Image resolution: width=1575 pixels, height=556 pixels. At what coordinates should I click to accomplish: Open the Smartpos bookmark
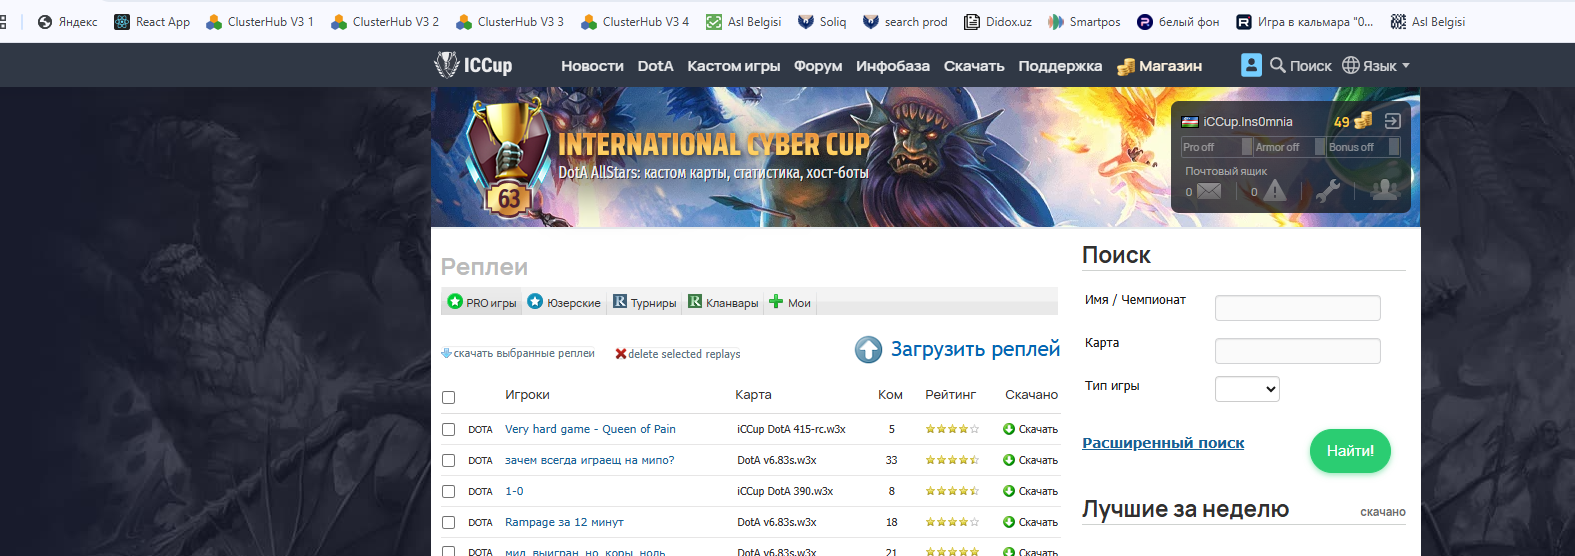pos(1084,21)
